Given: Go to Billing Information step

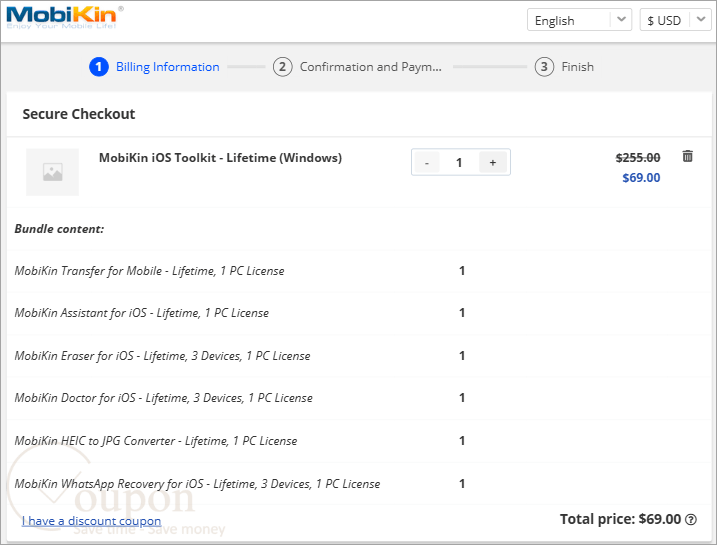Looking at the screenshot, I should click(167, 67).
